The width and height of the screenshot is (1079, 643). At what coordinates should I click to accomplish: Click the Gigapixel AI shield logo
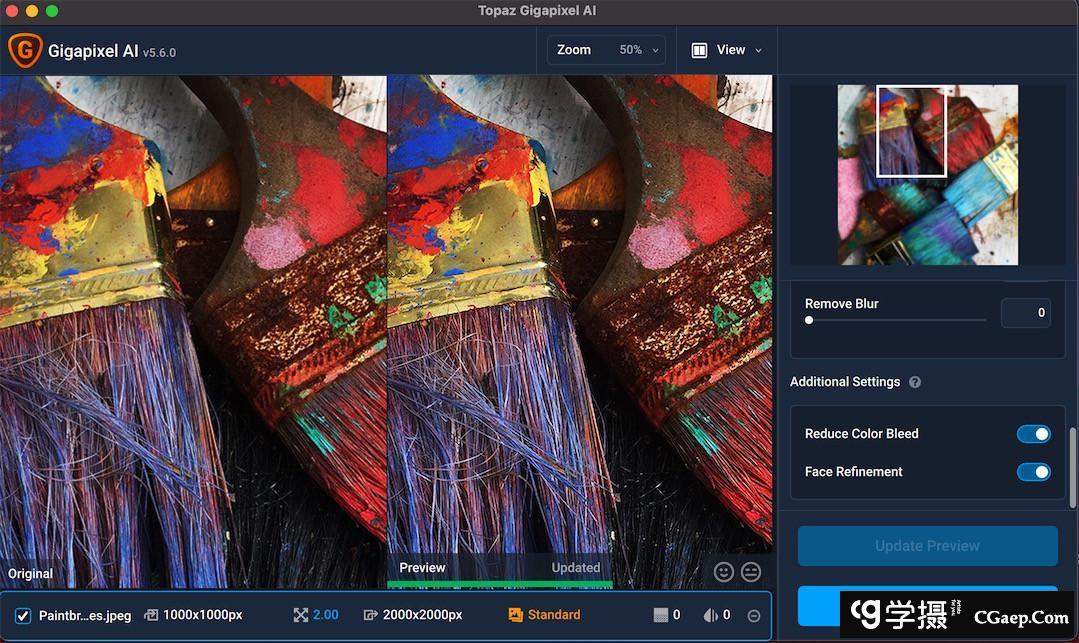[25, 50]
